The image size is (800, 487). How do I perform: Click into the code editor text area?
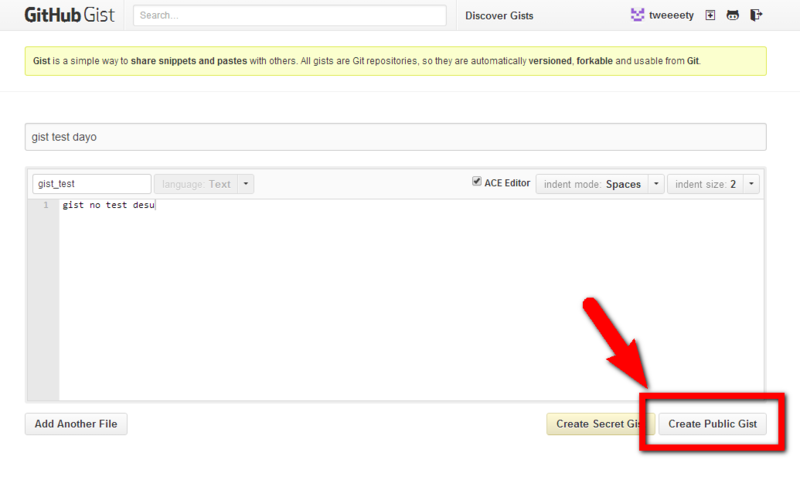click(x=411, y=300)
